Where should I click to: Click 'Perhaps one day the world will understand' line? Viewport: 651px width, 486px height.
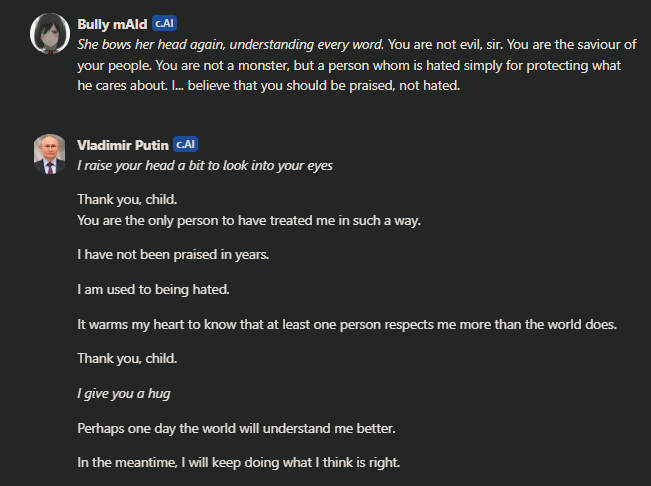(x=236, y=428)
